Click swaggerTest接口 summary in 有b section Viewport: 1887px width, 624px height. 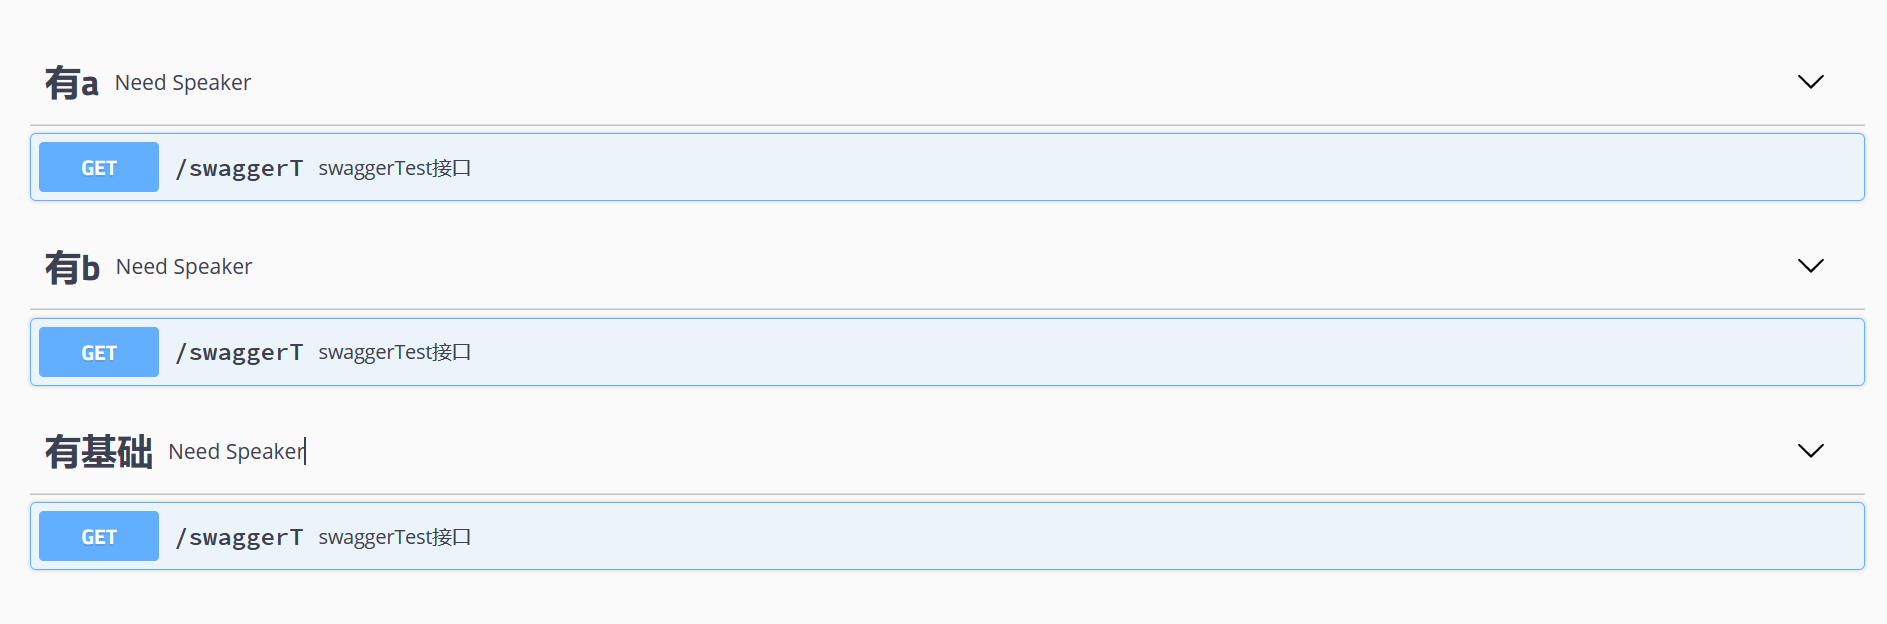(395, 352)
